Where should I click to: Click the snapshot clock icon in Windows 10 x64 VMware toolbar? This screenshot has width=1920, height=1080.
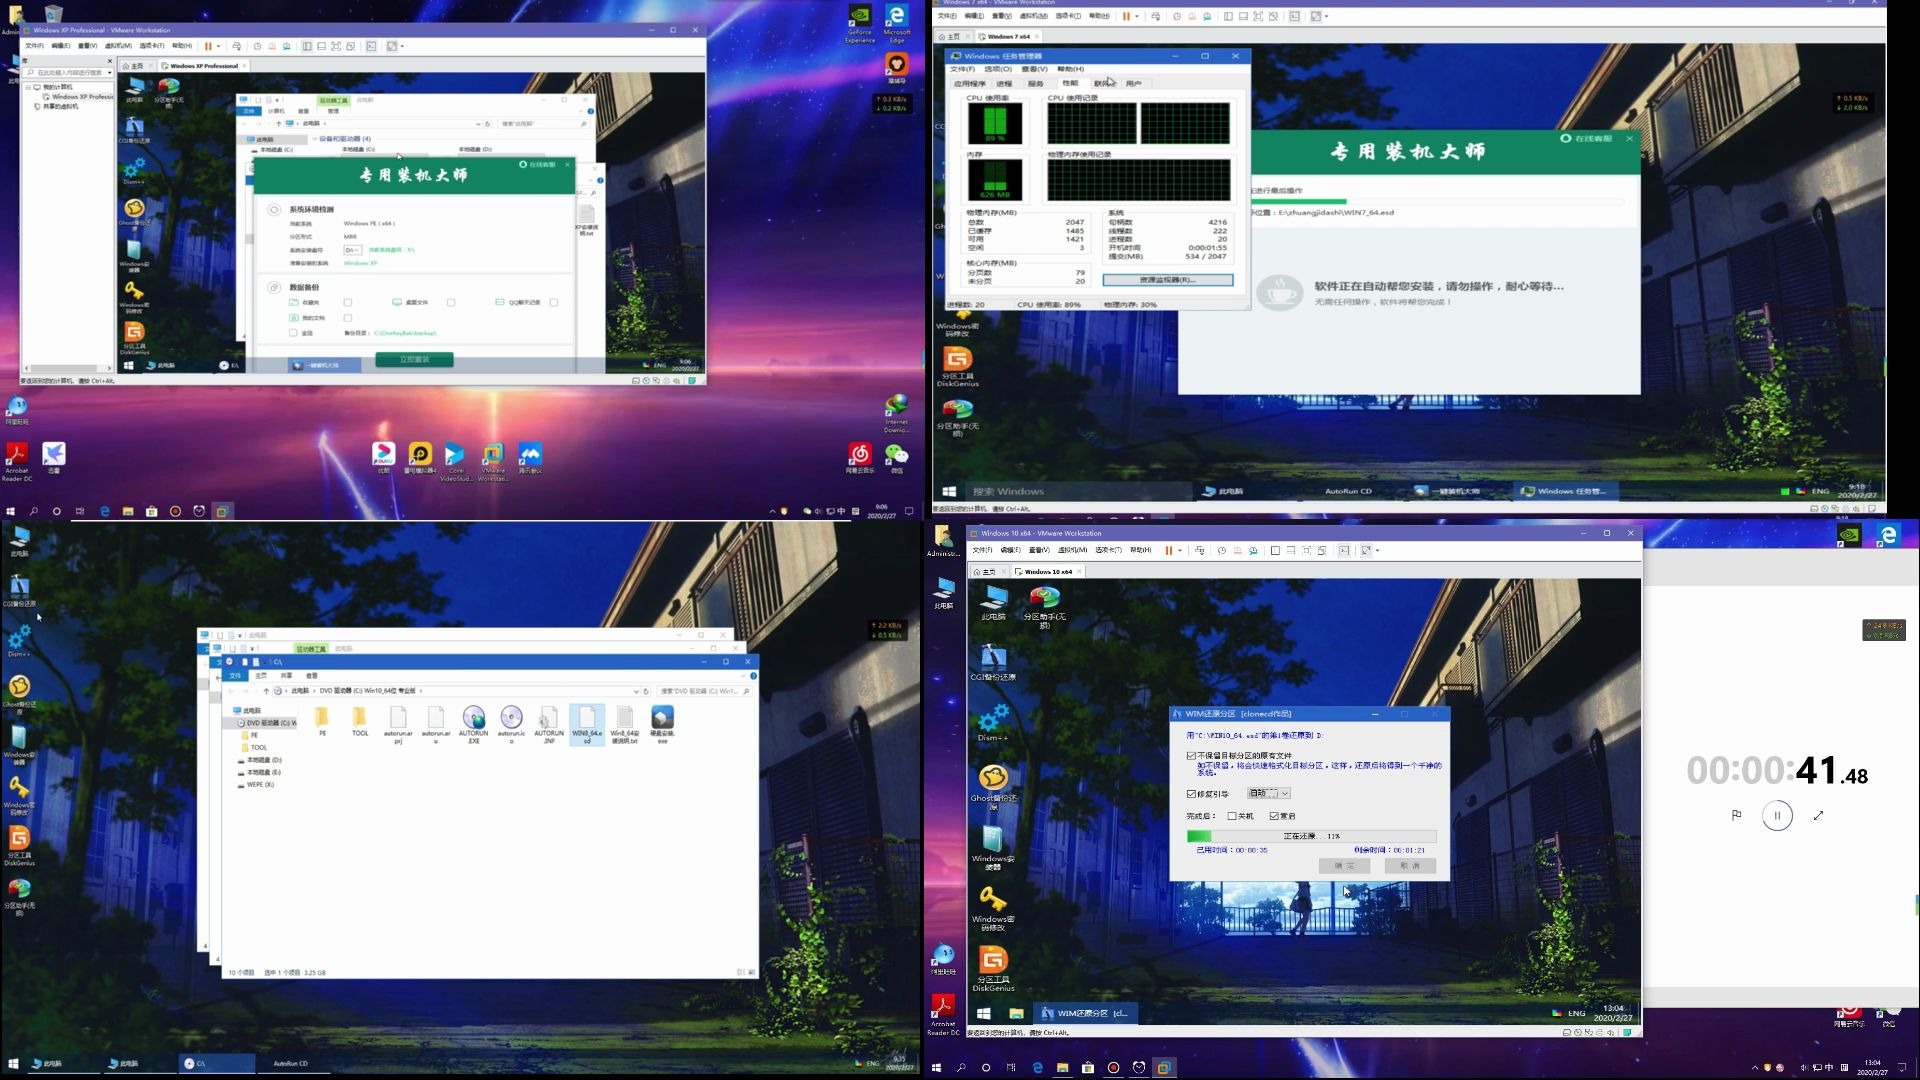click(1221, 550)
